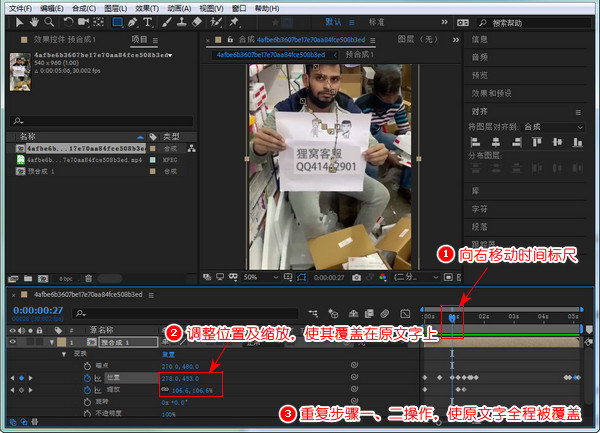Click the 搜索帮助 search field
The image size is (600, 433).
click(534, 23)
